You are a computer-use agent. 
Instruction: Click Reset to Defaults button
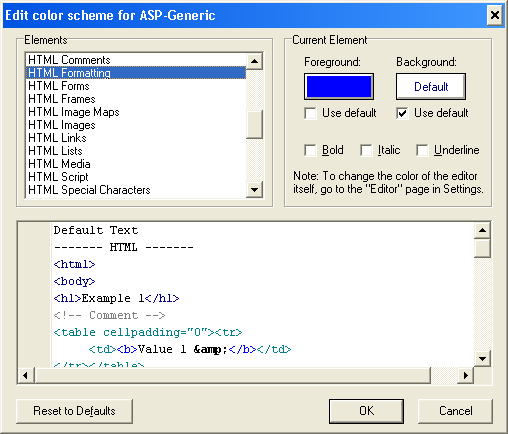[74, 411]
